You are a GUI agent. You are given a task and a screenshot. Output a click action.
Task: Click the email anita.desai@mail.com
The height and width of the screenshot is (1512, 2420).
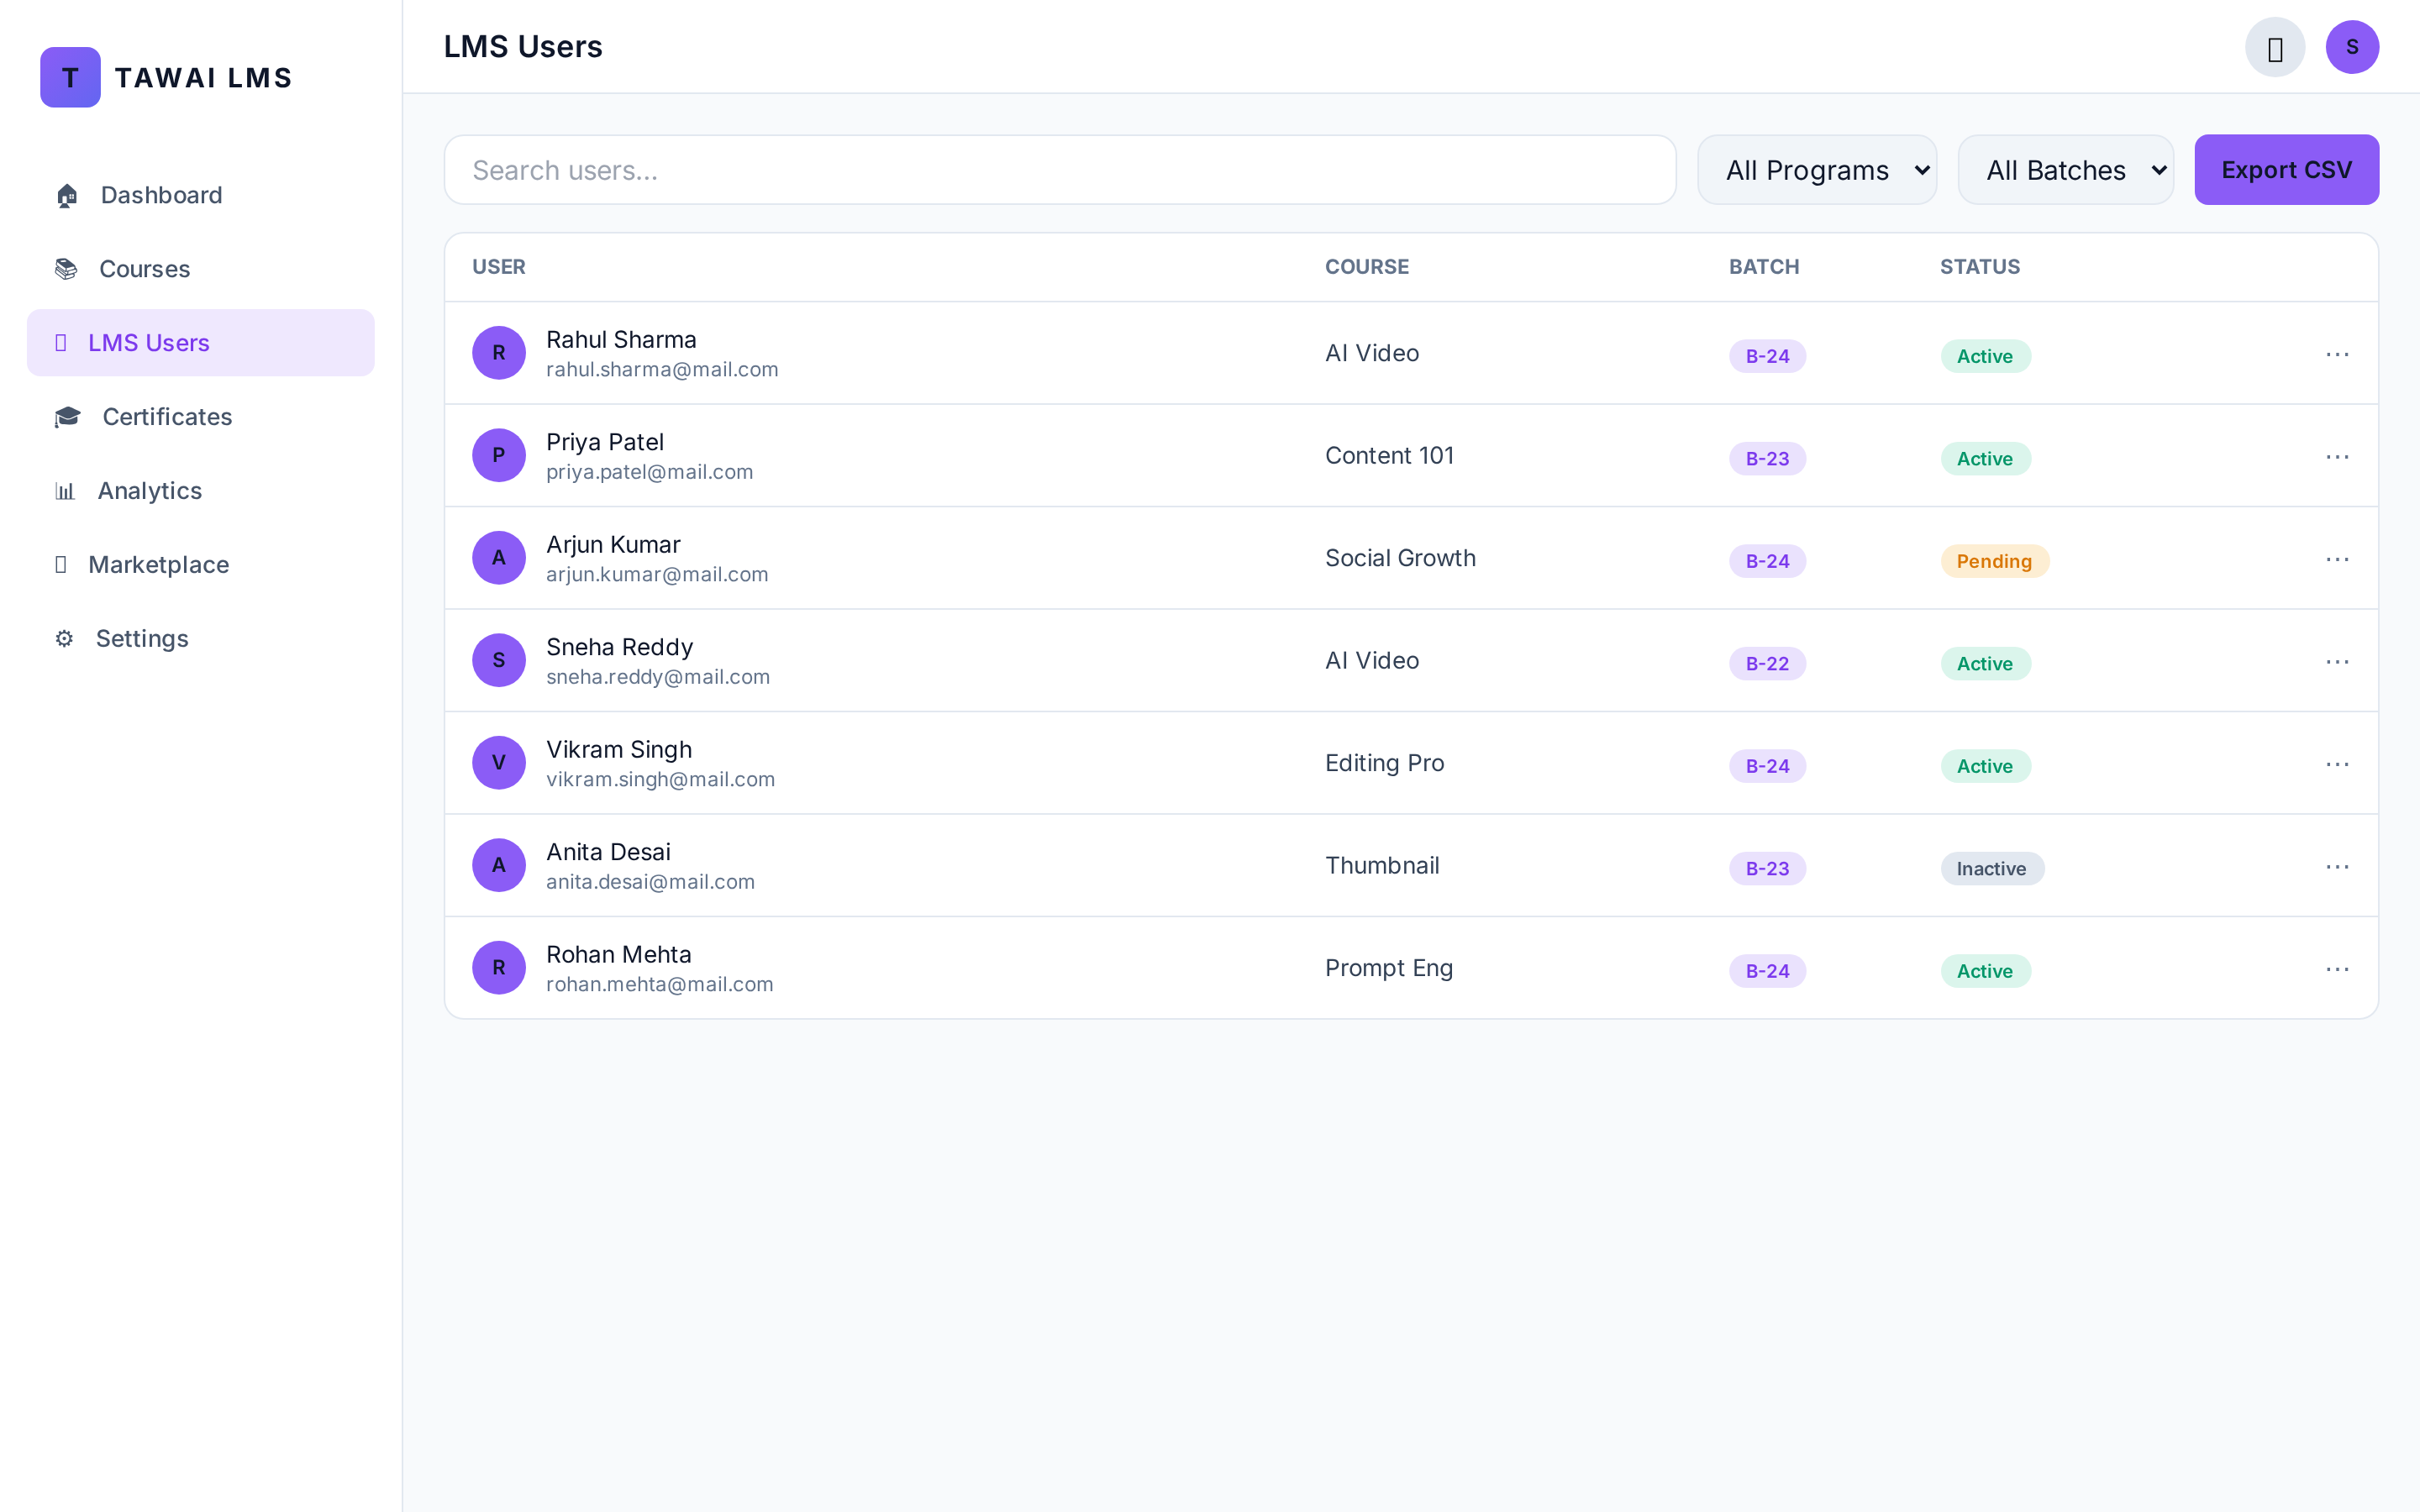click(650, 882)
